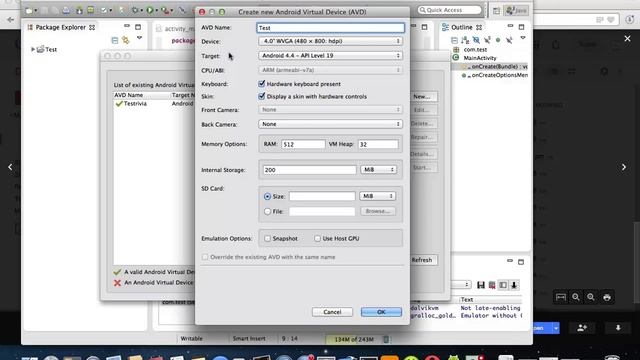Click Link with Editor icon in Package Explorer
The width and height of the screenshot is (640, 360).
[126, 40]
